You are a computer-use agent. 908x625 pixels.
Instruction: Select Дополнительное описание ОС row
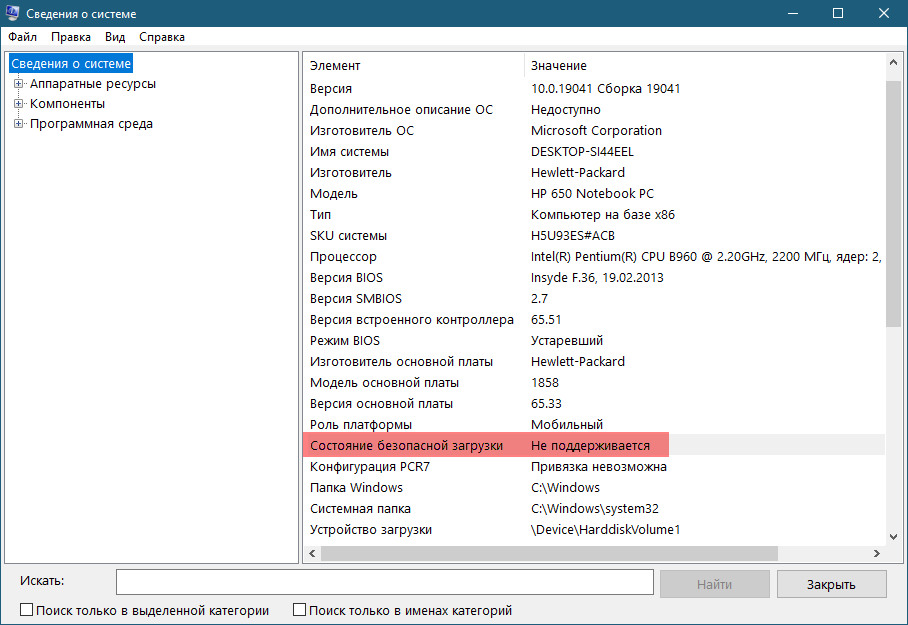pos(594,109)
